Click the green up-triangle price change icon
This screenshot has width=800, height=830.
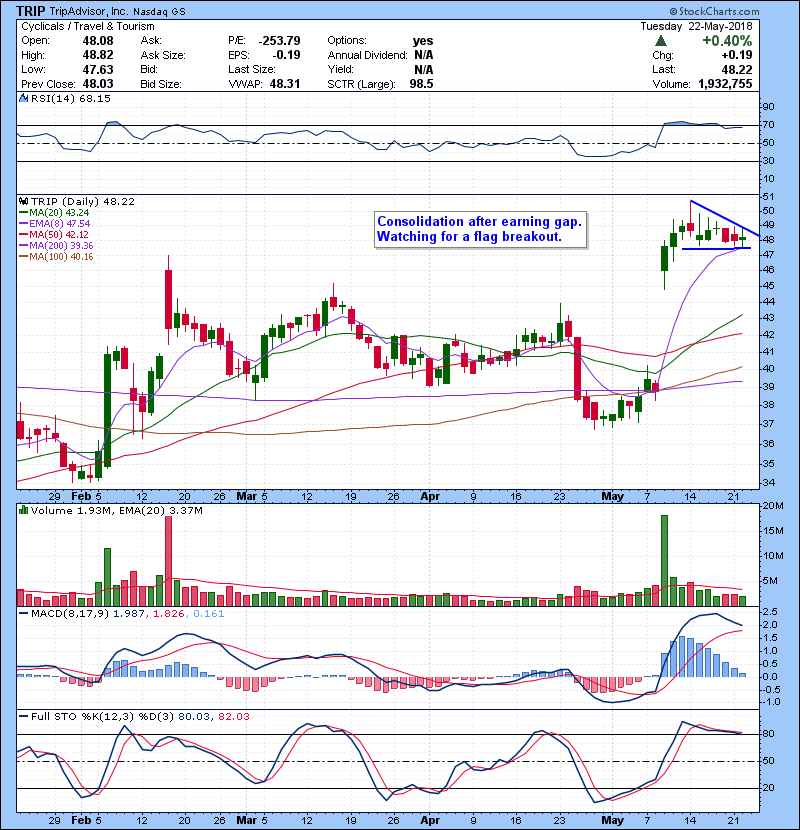click(661, 41)
